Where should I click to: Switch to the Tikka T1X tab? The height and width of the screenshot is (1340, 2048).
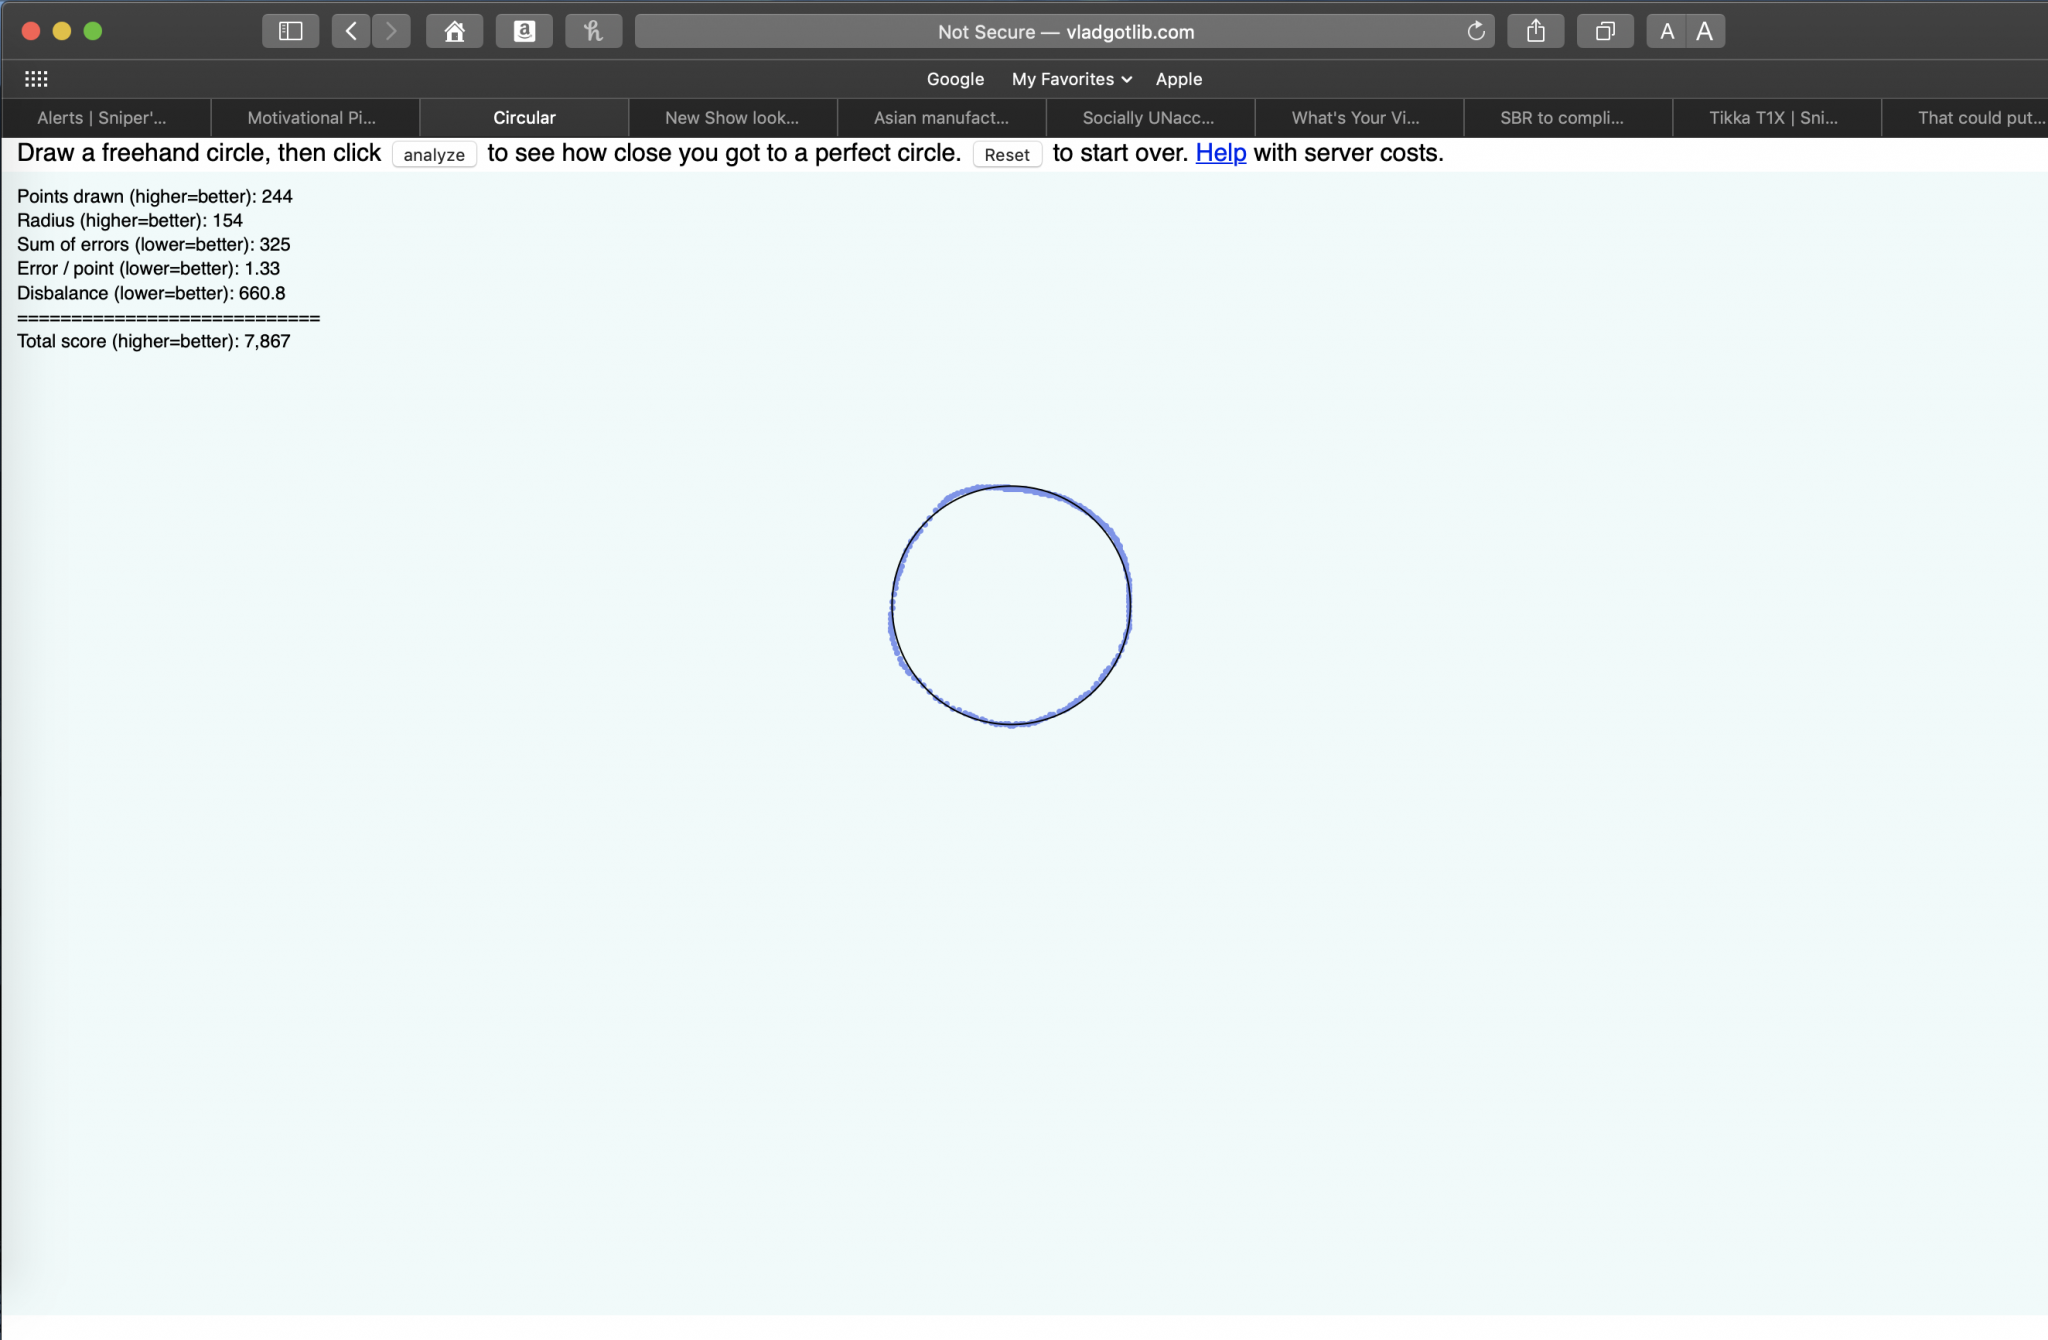coord(1778,118)
